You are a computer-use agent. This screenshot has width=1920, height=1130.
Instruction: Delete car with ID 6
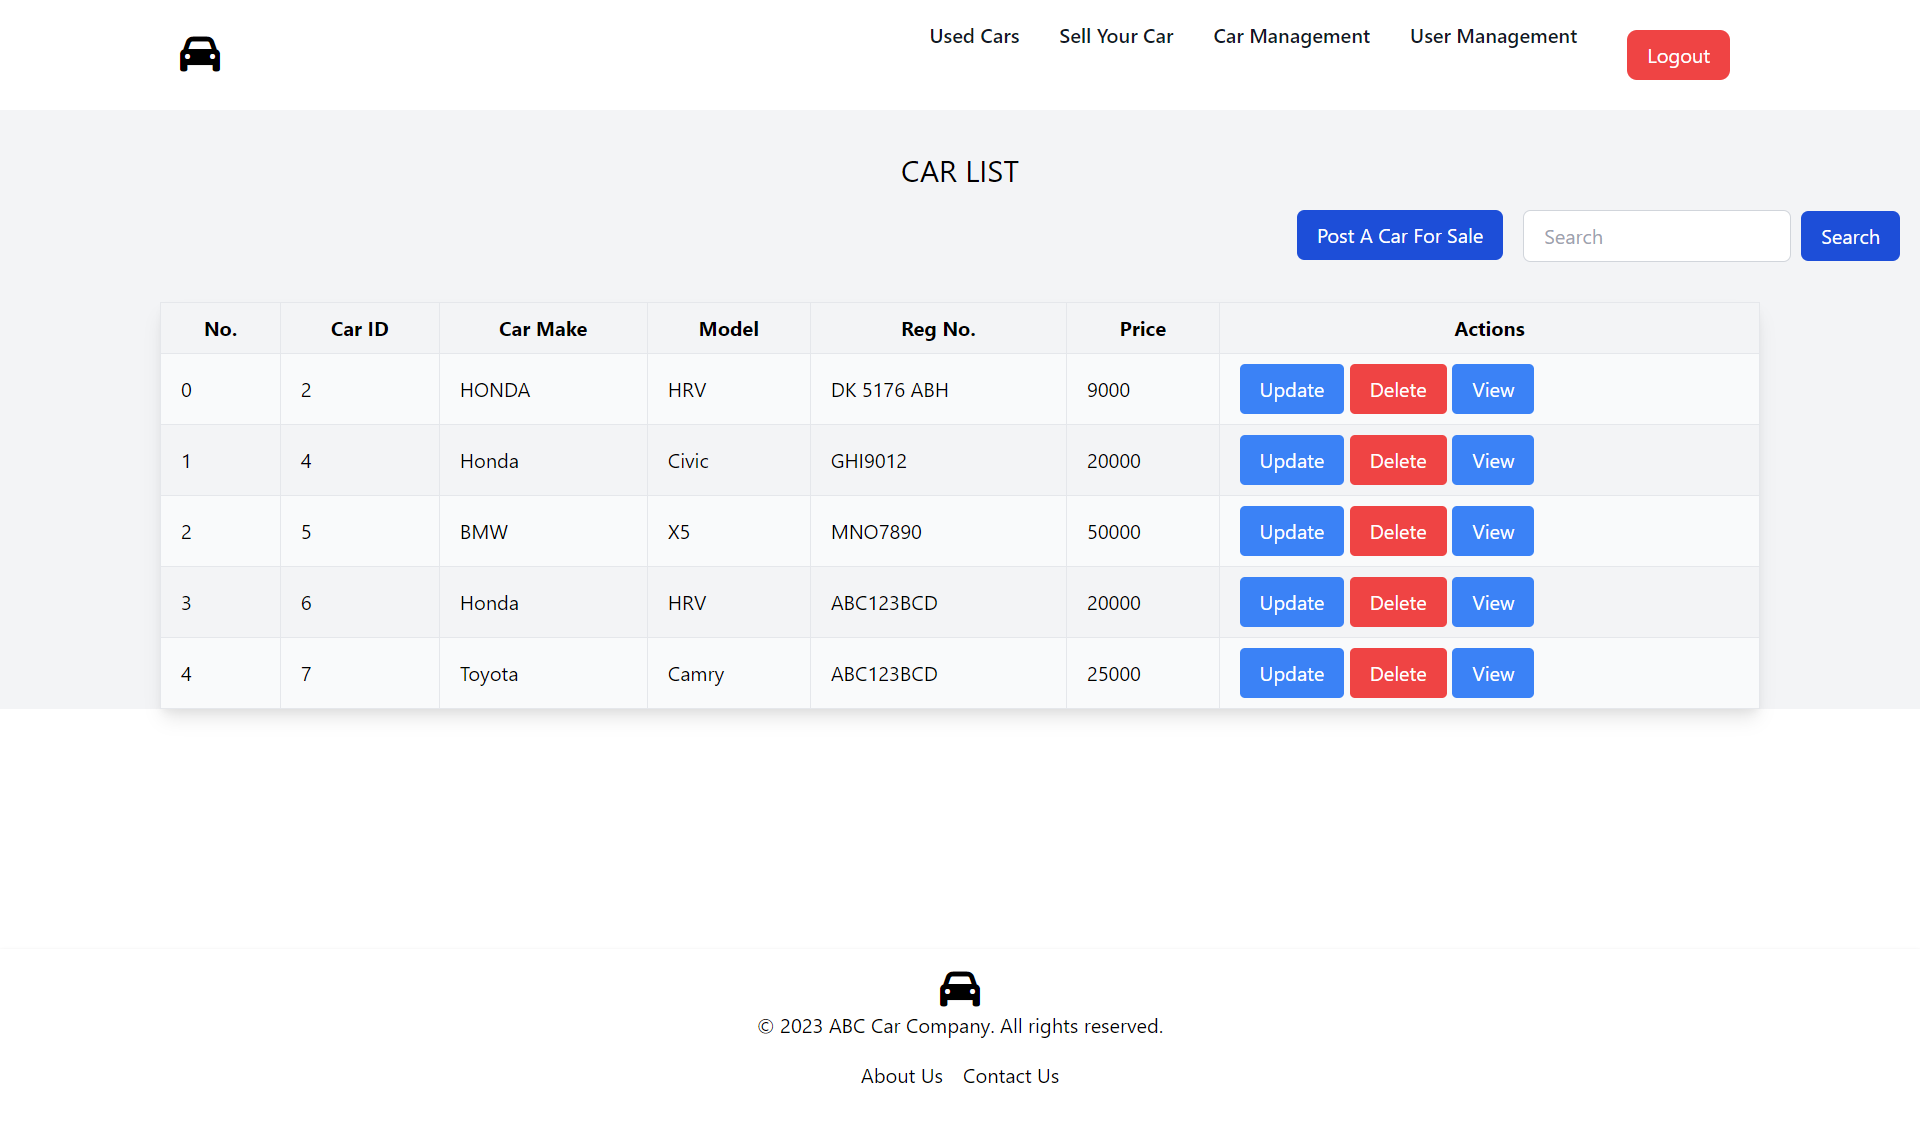click(x=1397, y=603)
